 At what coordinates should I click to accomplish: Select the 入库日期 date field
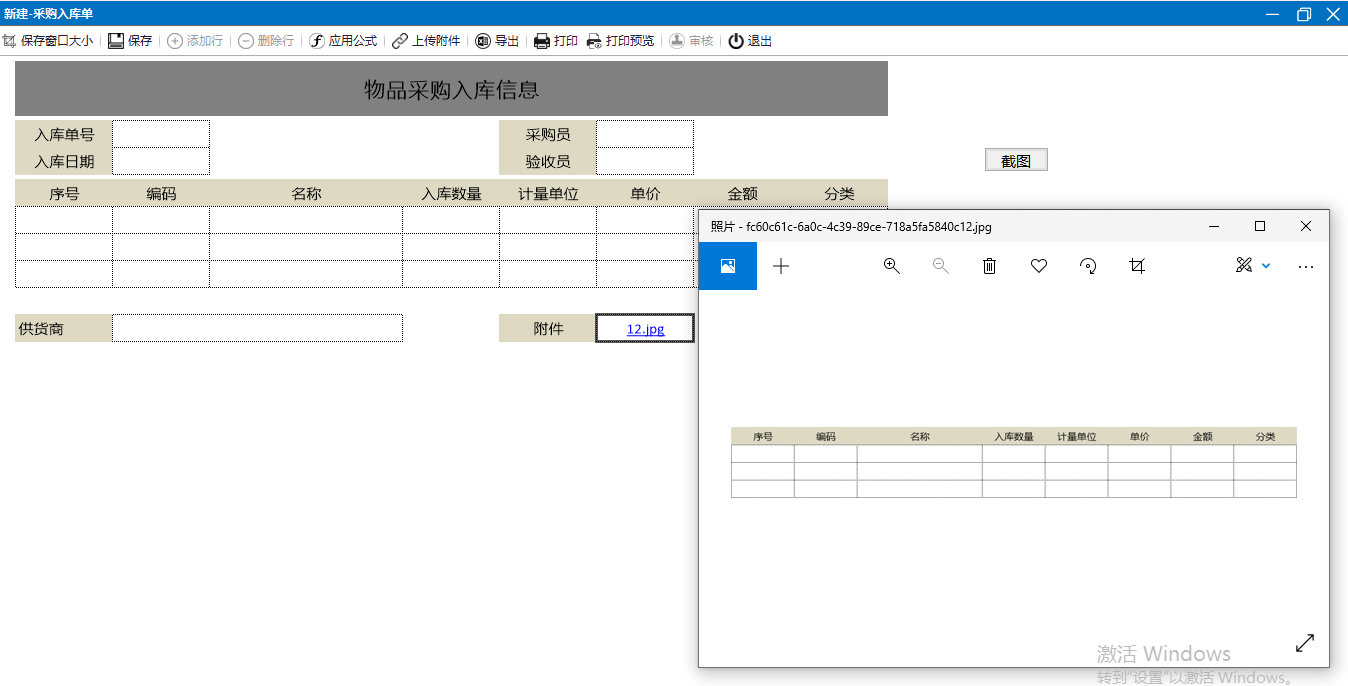point(161,161)
